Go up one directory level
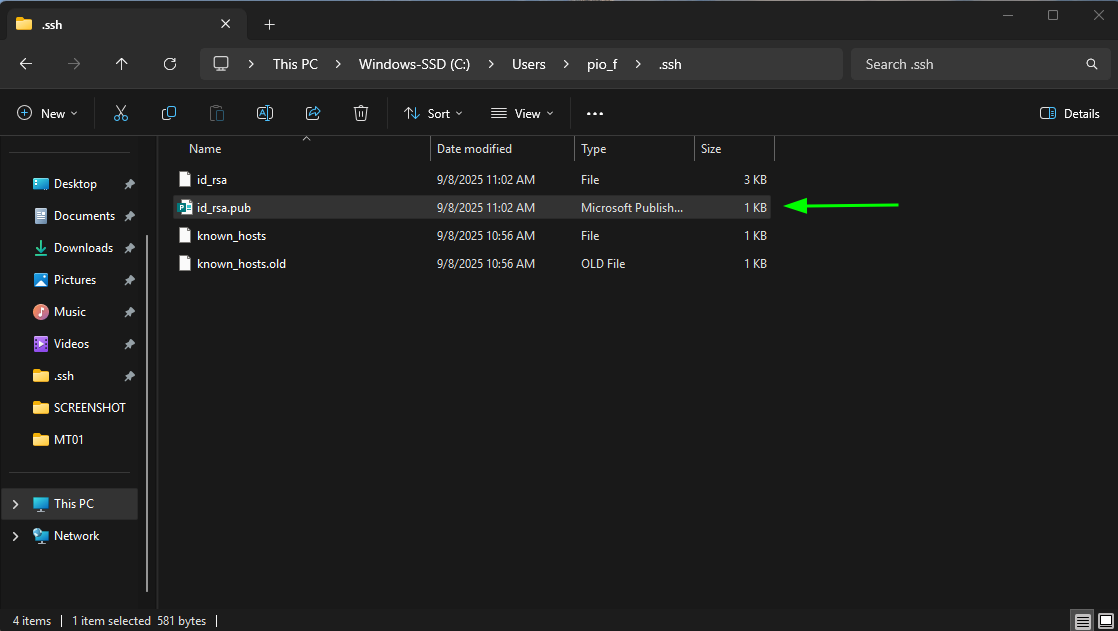The image size is (1118, 631). 122,64
